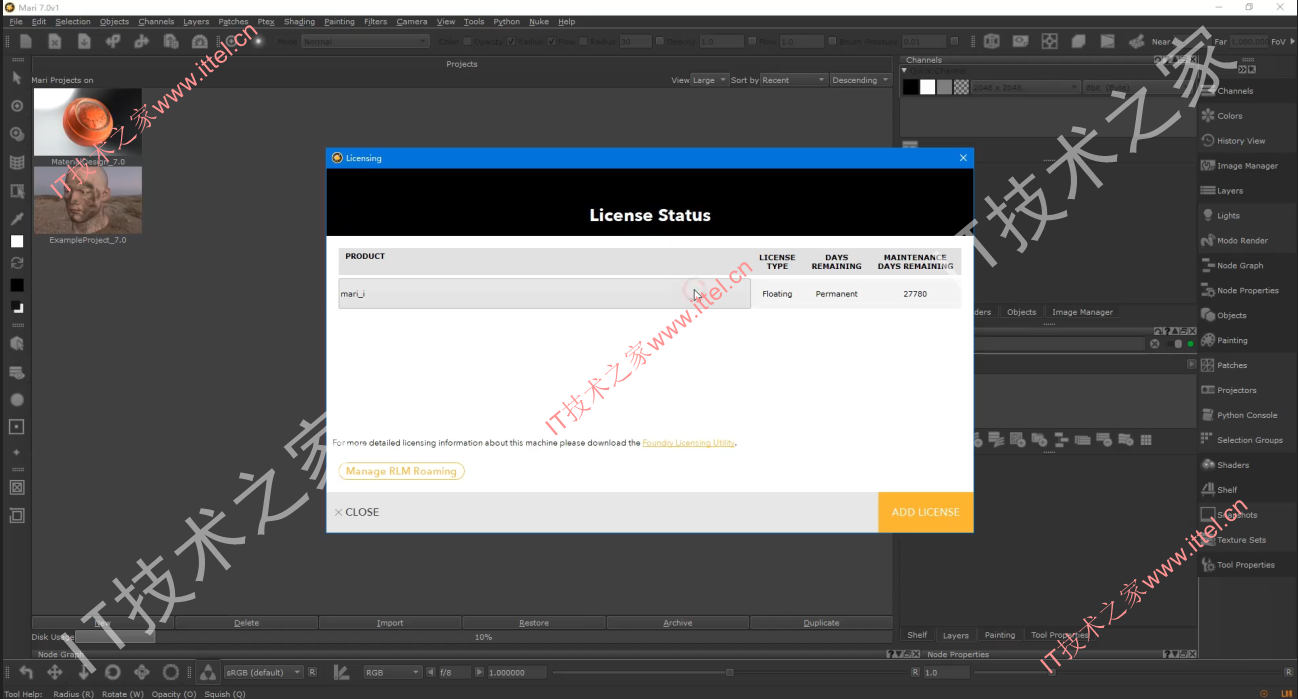Click the undo arrow icon in bottom toolbar
Screen dimensions: 1298x699
pyautogui.click(x=26, y=672)
